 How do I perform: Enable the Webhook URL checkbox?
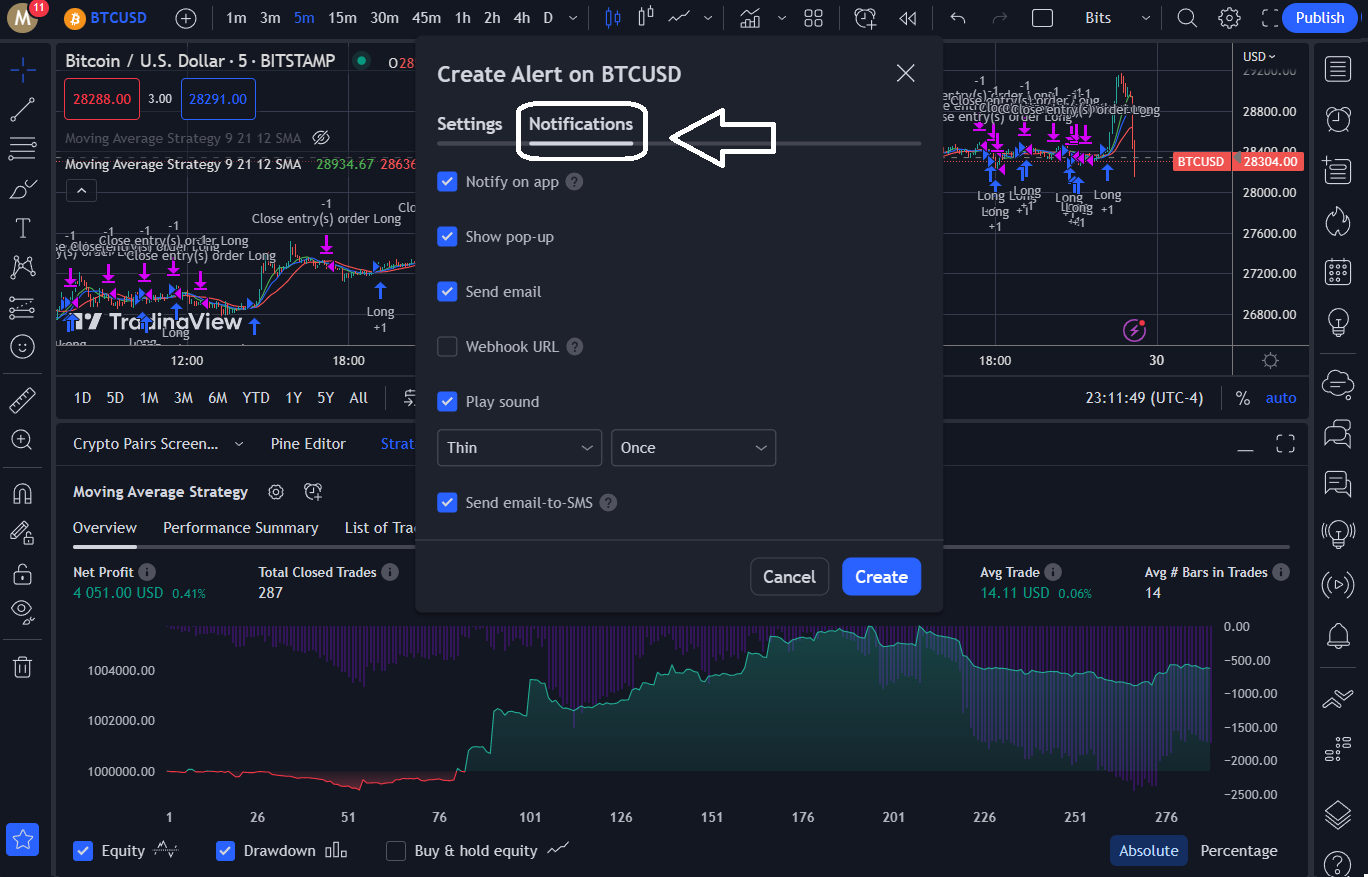pos(447,346)
